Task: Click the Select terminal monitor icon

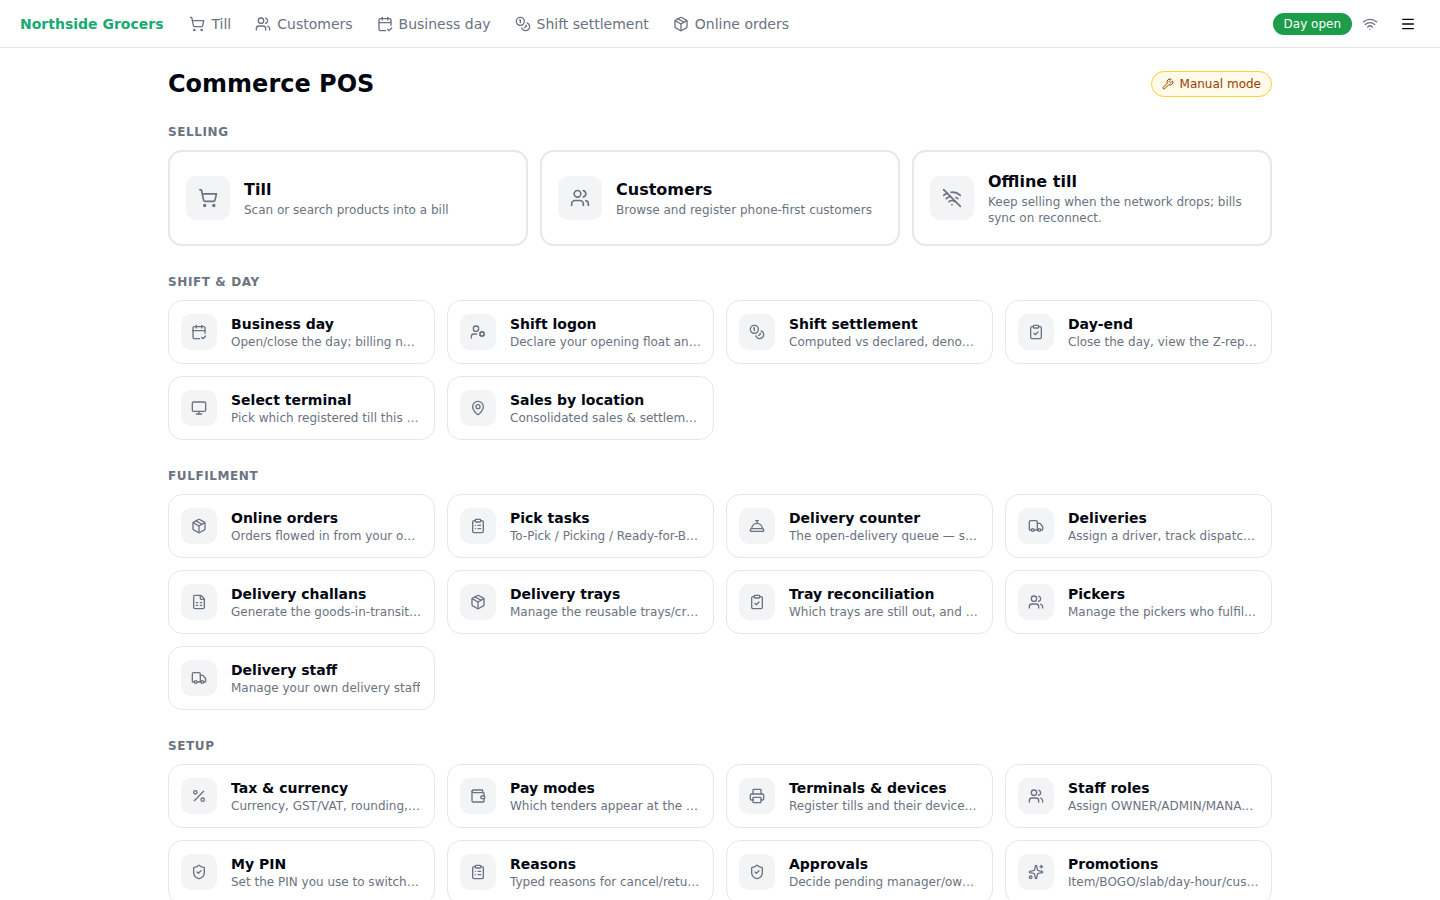Action: [199, 408]
